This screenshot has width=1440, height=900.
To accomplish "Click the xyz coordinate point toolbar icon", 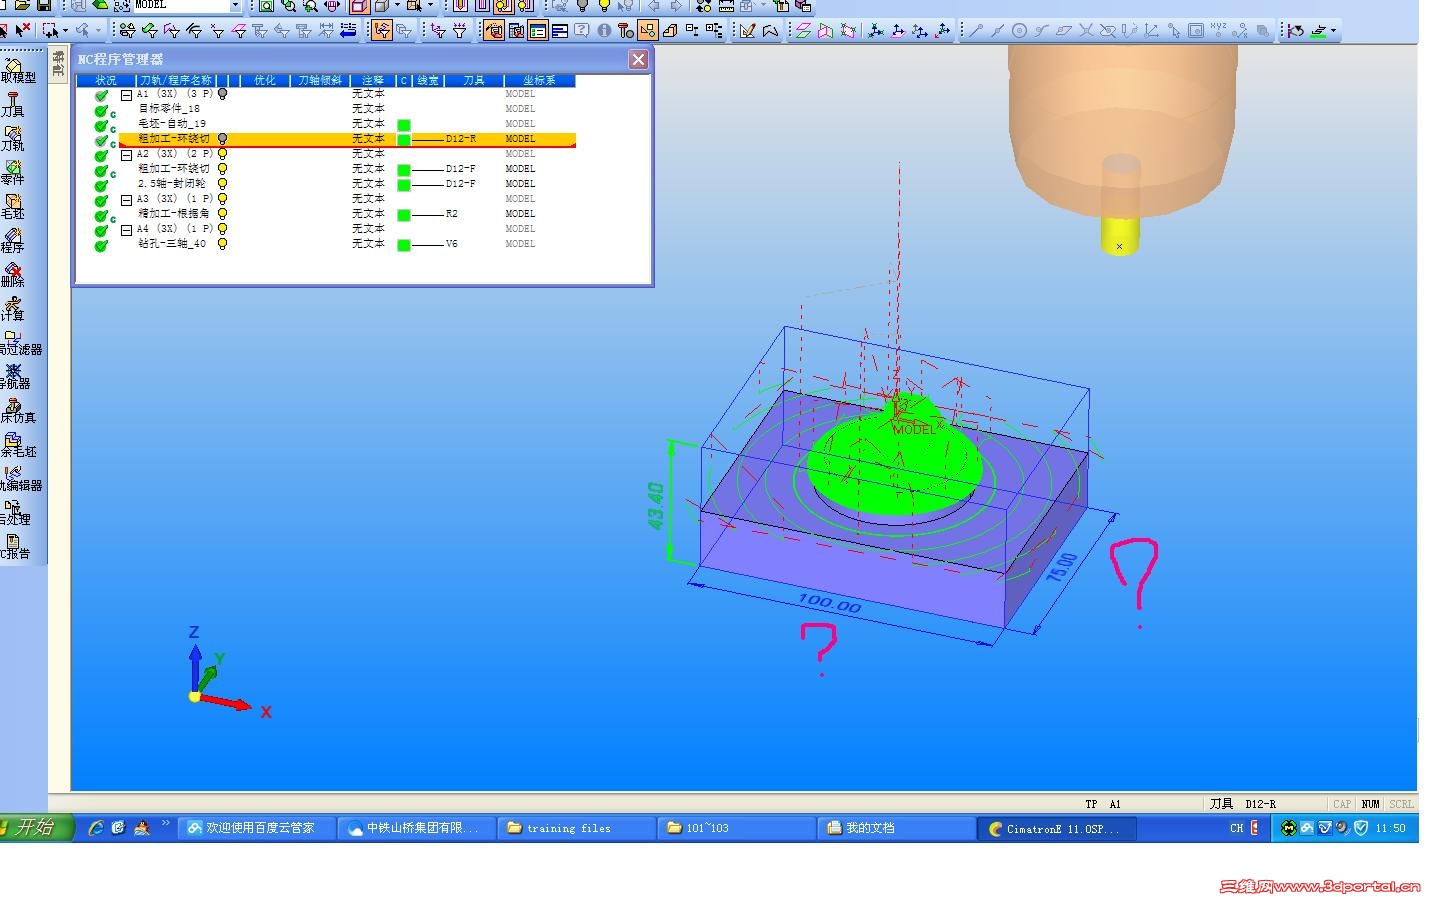I will (1218, 30).
